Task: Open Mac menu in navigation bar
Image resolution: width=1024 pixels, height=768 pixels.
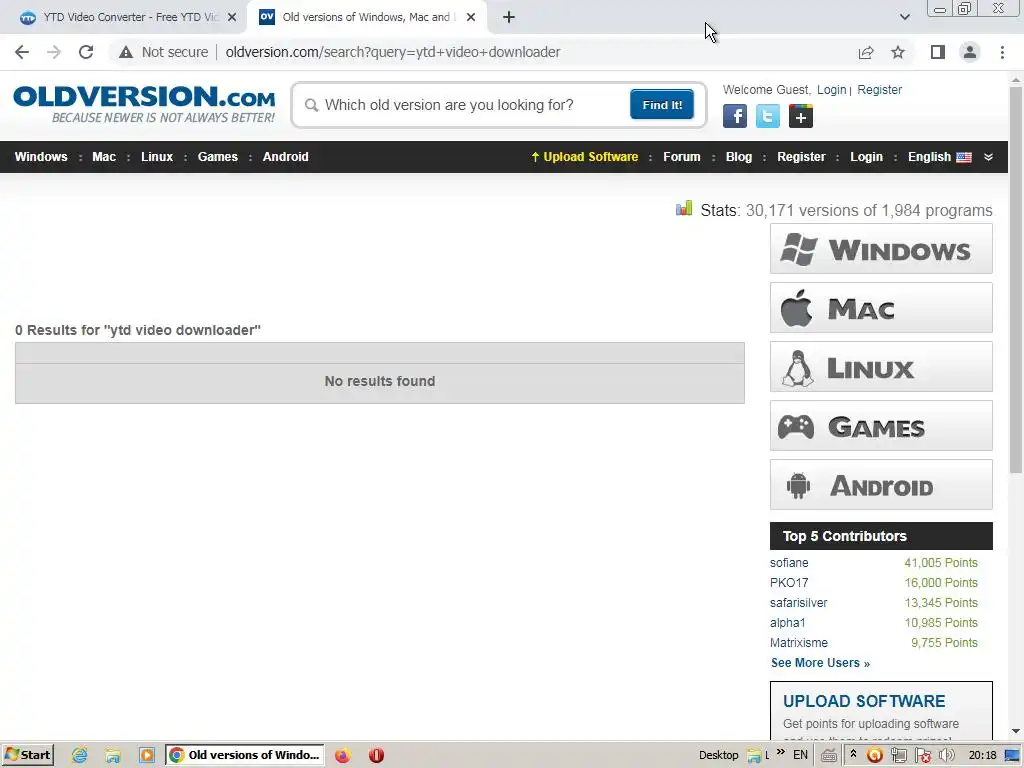Action: (104, 157)
